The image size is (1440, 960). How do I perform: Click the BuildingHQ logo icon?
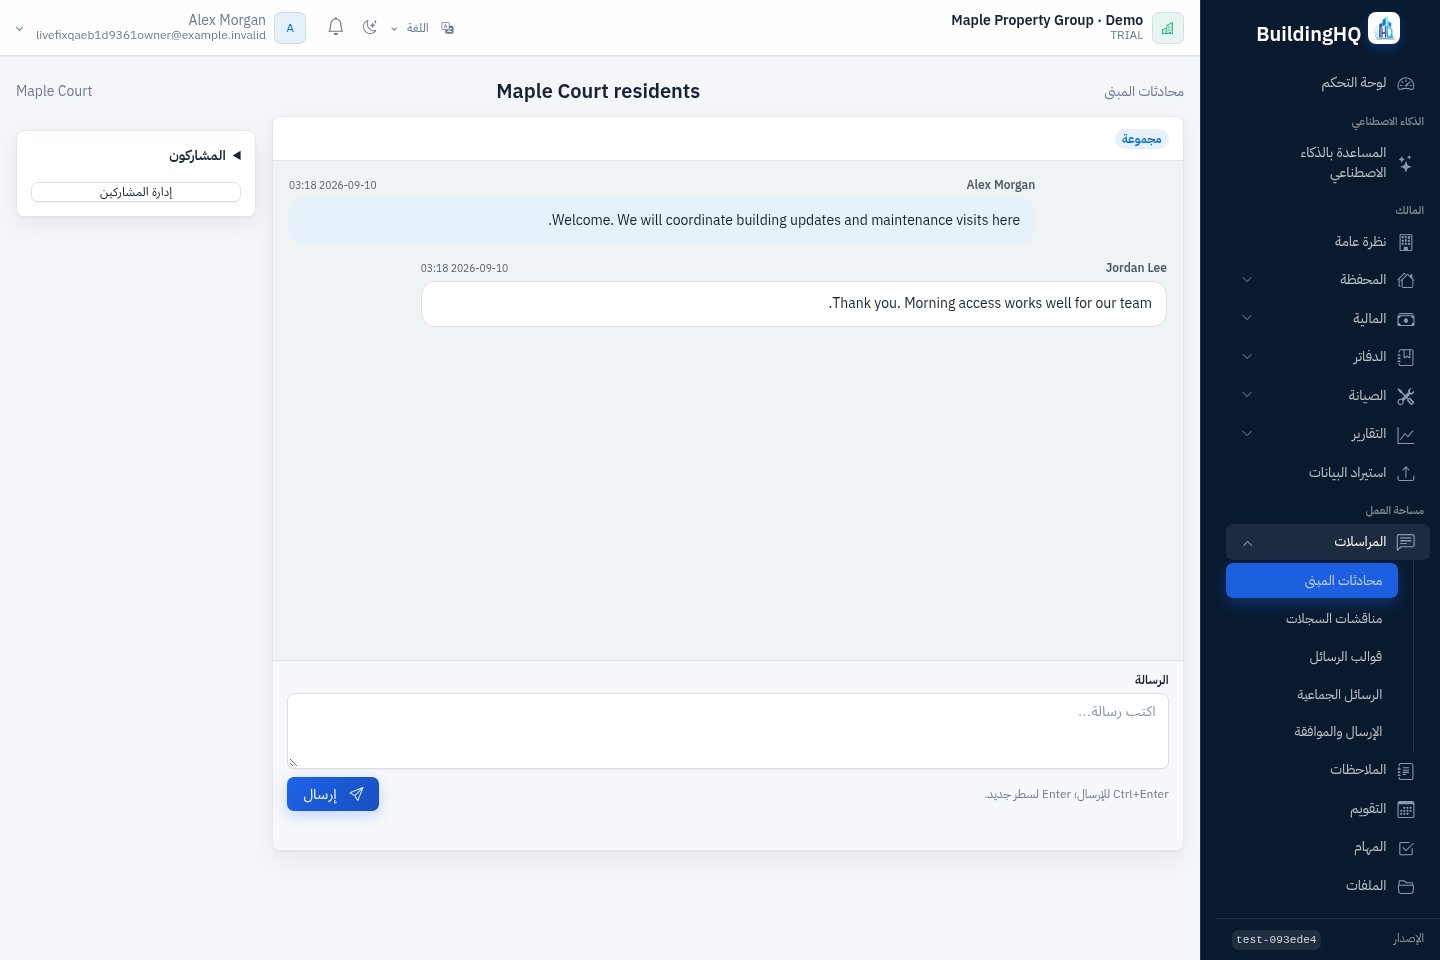[1384, 28]
